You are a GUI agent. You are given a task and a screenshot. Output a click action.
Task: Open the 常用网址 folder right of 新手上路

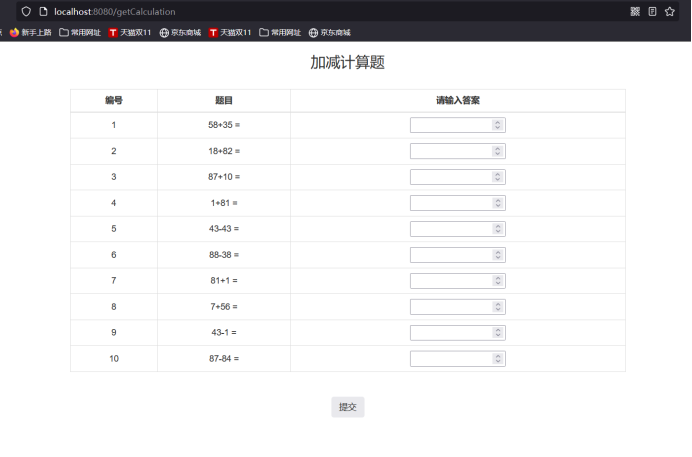80,32
